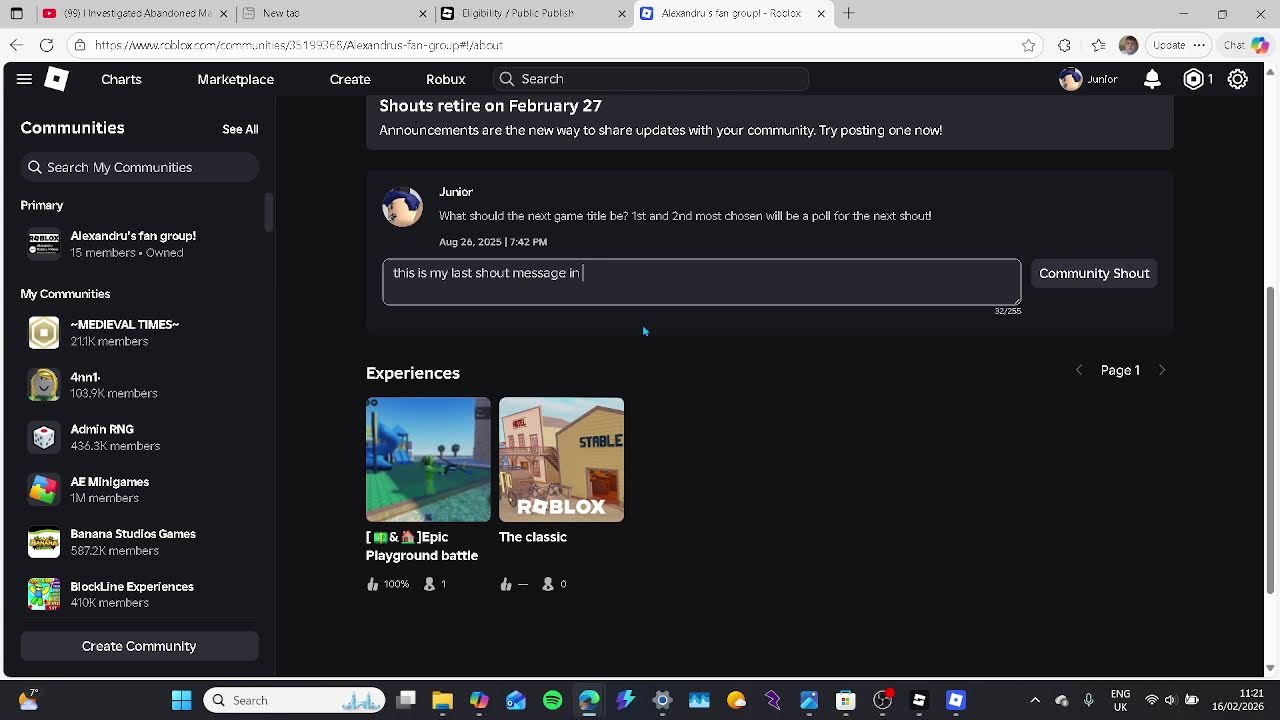Open the browser extensions icon

click(x=1064, y=45)
